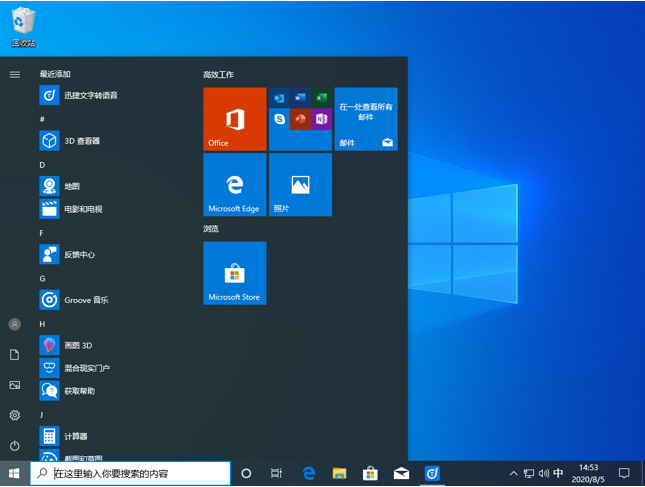Open 3D 查看器 from the app list
The width and height of the screenshot is (645, 487).
point(81,141)
